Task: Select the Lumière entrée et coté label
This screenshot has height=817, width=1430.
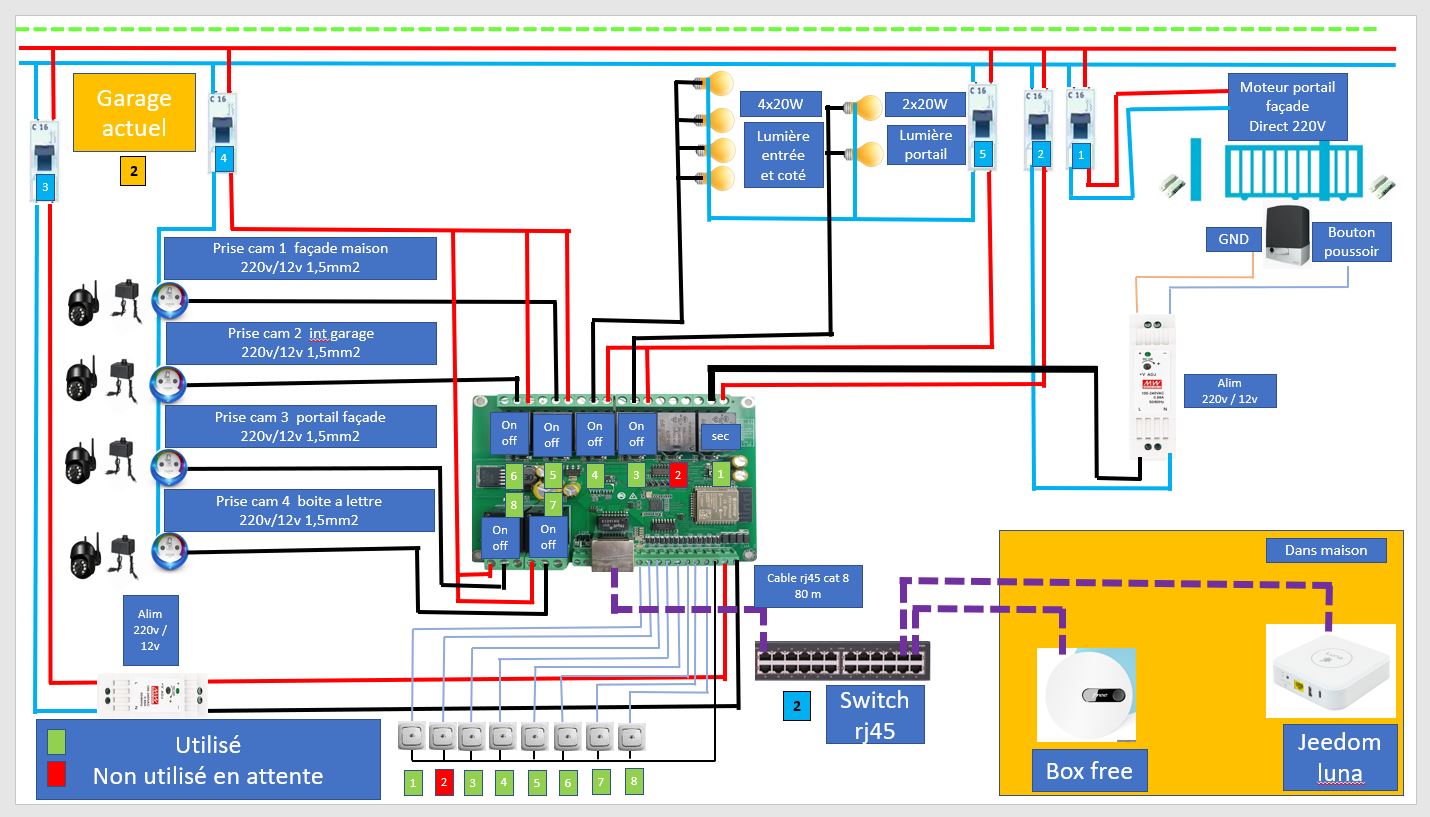Action: (783, 155)
